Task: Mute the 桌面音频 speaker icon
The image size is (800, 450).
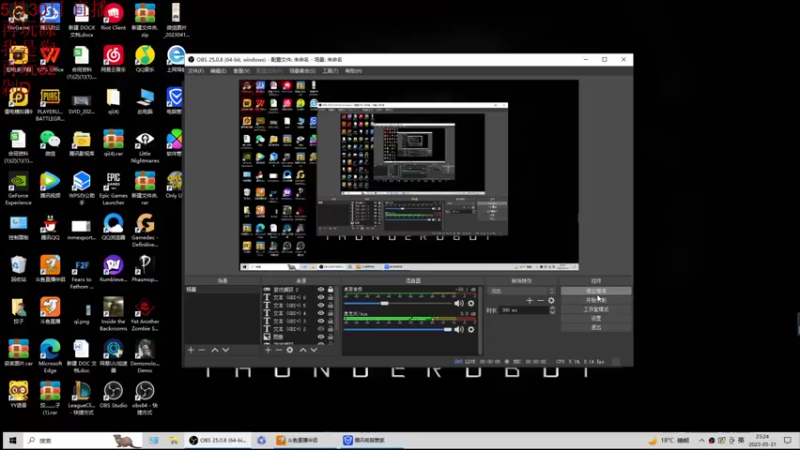Action: [x=459, y=304]
